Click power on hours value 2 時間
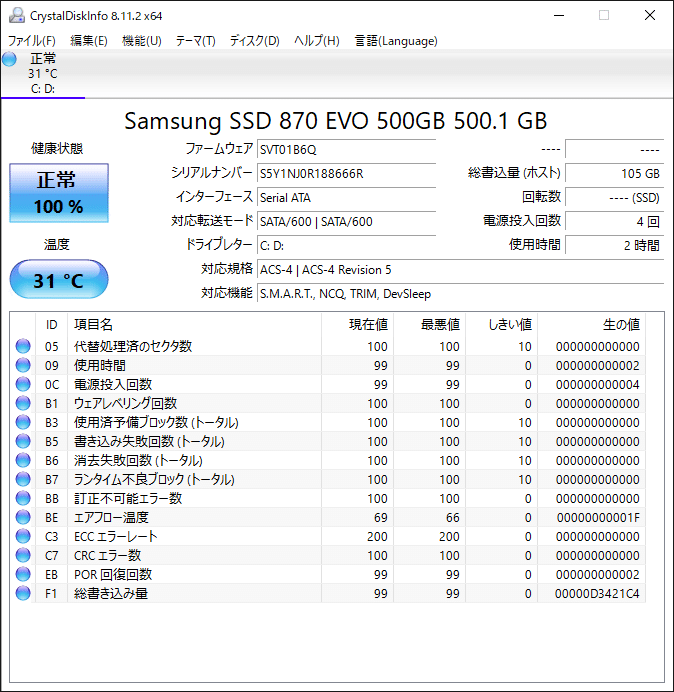 tap(614, 245)
